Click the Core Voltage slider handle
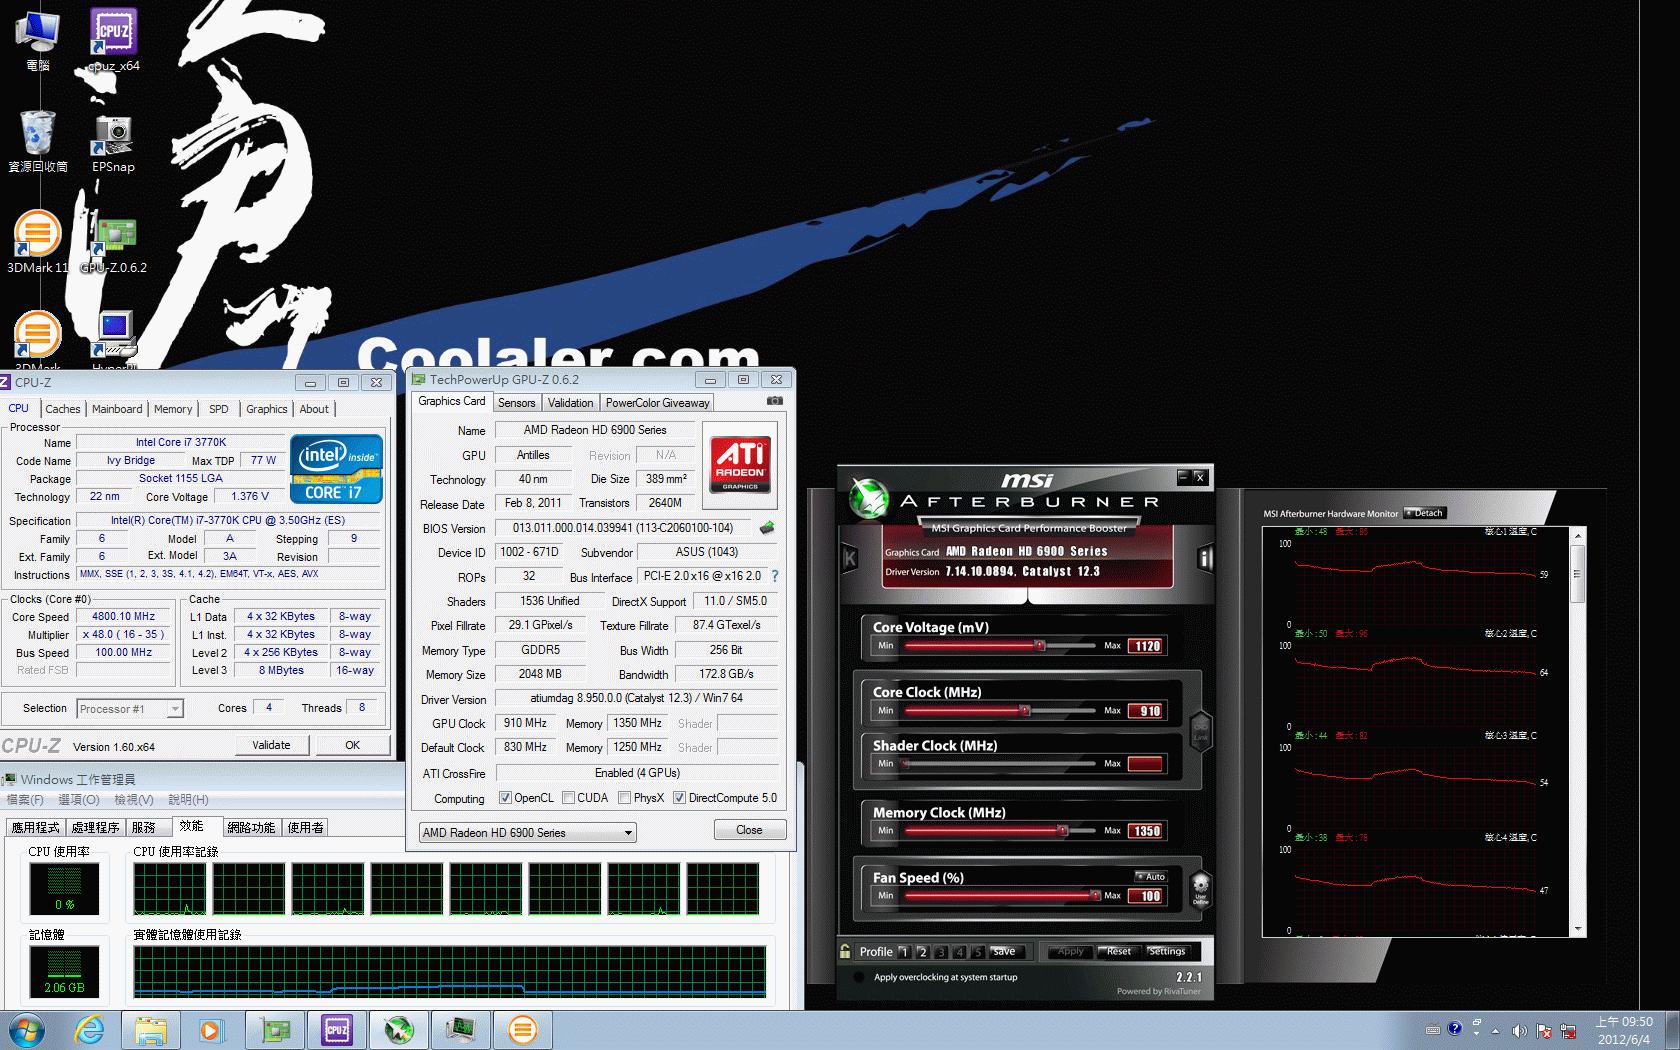The width and height of the screenshot is (1680, 1050). (1040, 646)
